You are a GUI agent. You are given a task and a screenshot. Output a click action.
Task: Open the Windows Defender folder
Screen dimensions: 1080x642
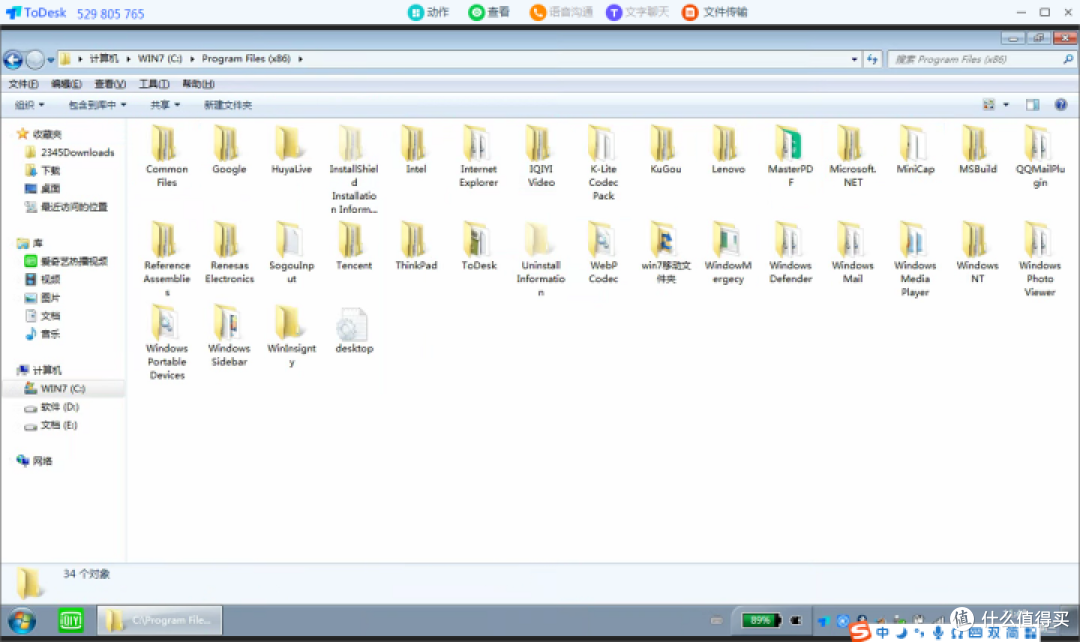point(790,253)
